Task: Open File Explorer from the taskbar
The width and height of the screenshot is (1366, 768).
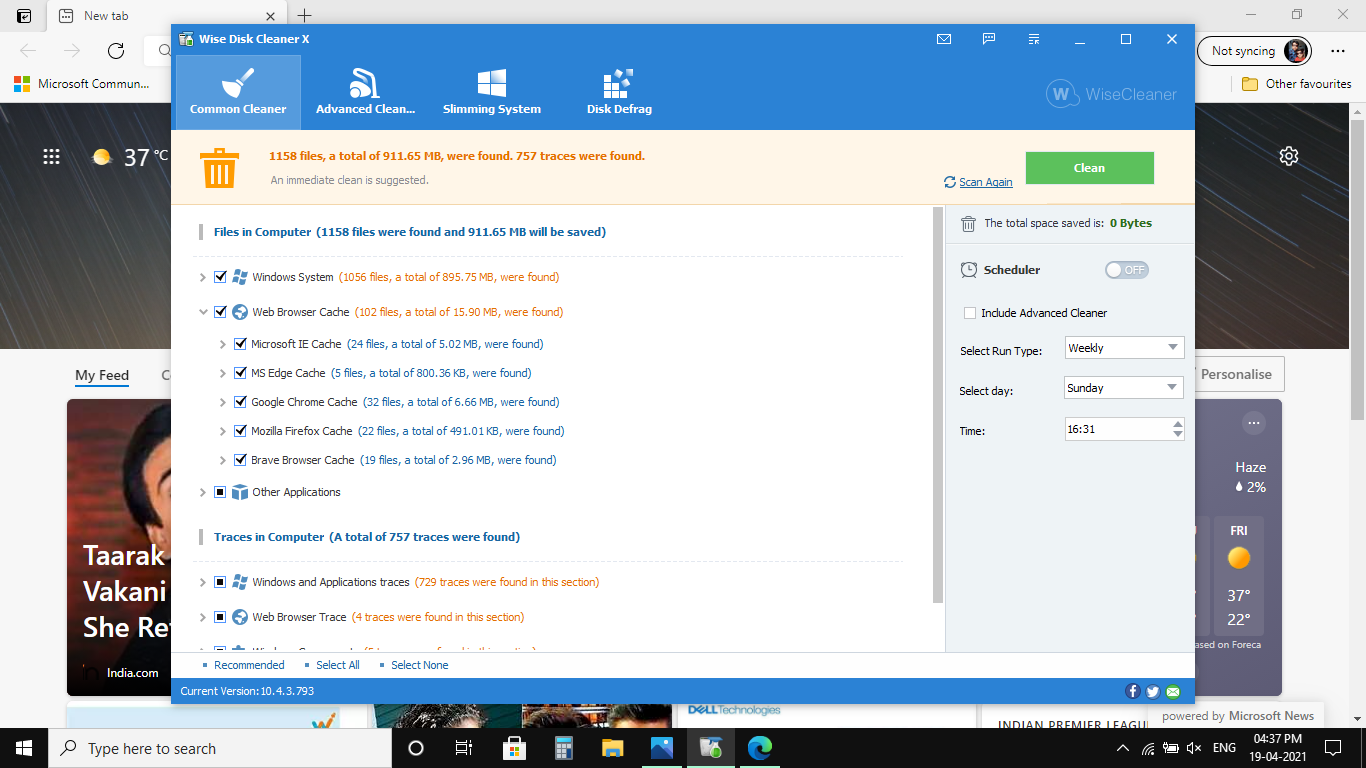Action: (613, 748)
